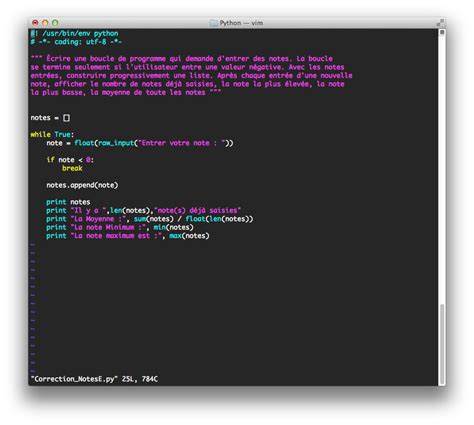The width and height of the screenshot is (474, 425).
Task: Click the yellow minimize window button
Action: tap(45, 23)
